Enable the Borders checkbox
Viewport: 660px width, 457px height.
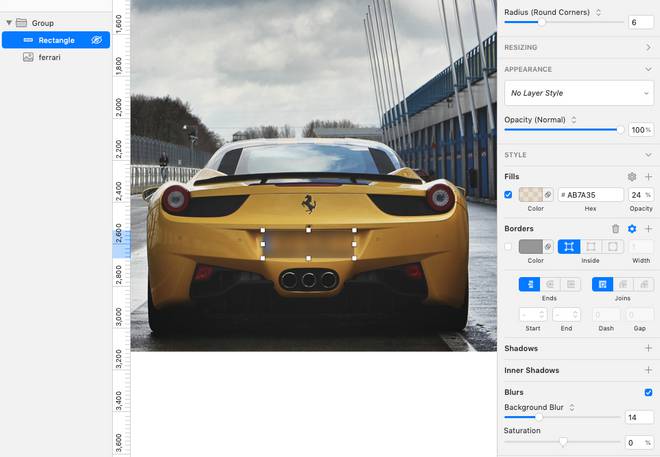(509, 246)
